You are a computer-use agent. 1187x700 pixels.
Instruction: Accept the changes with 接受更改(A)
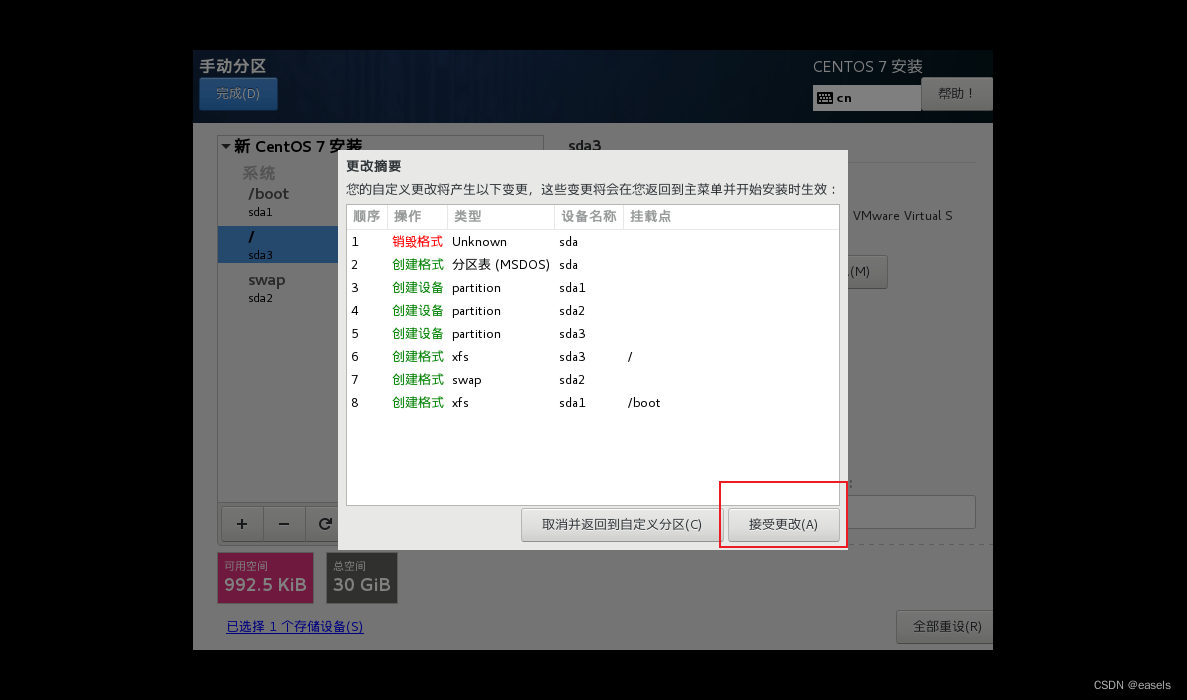pos(783,524)
